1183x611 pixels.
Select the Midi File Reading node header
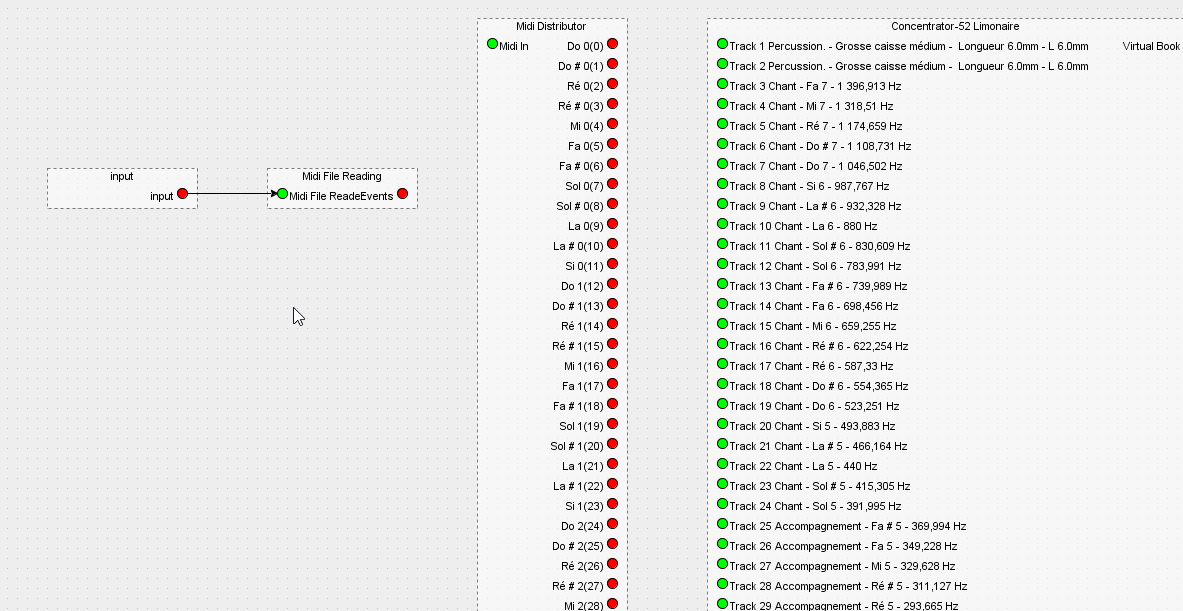342,176
